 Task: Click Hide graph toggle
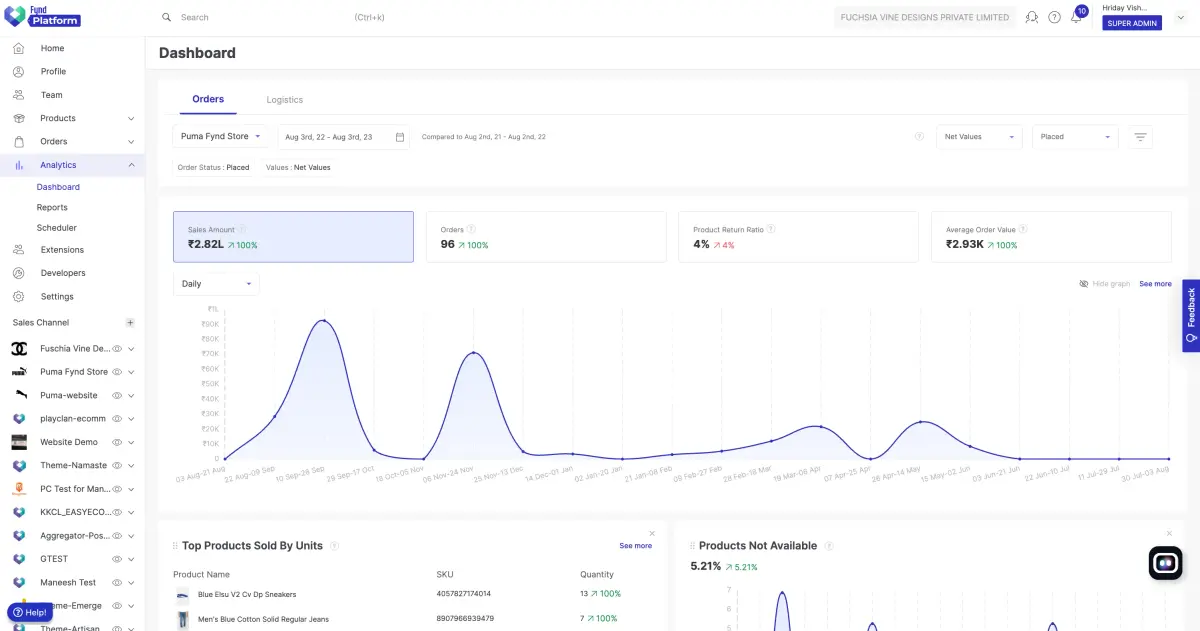point(1104,284)
